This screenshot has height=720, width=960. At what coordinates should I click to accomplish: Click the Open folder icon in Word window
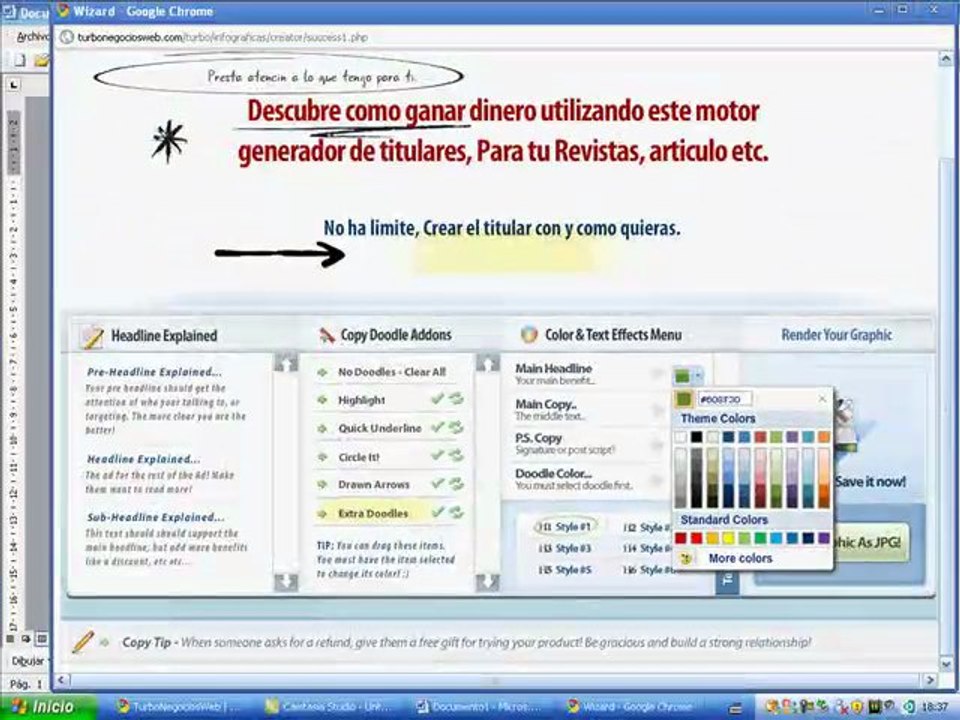coord(41,60)
